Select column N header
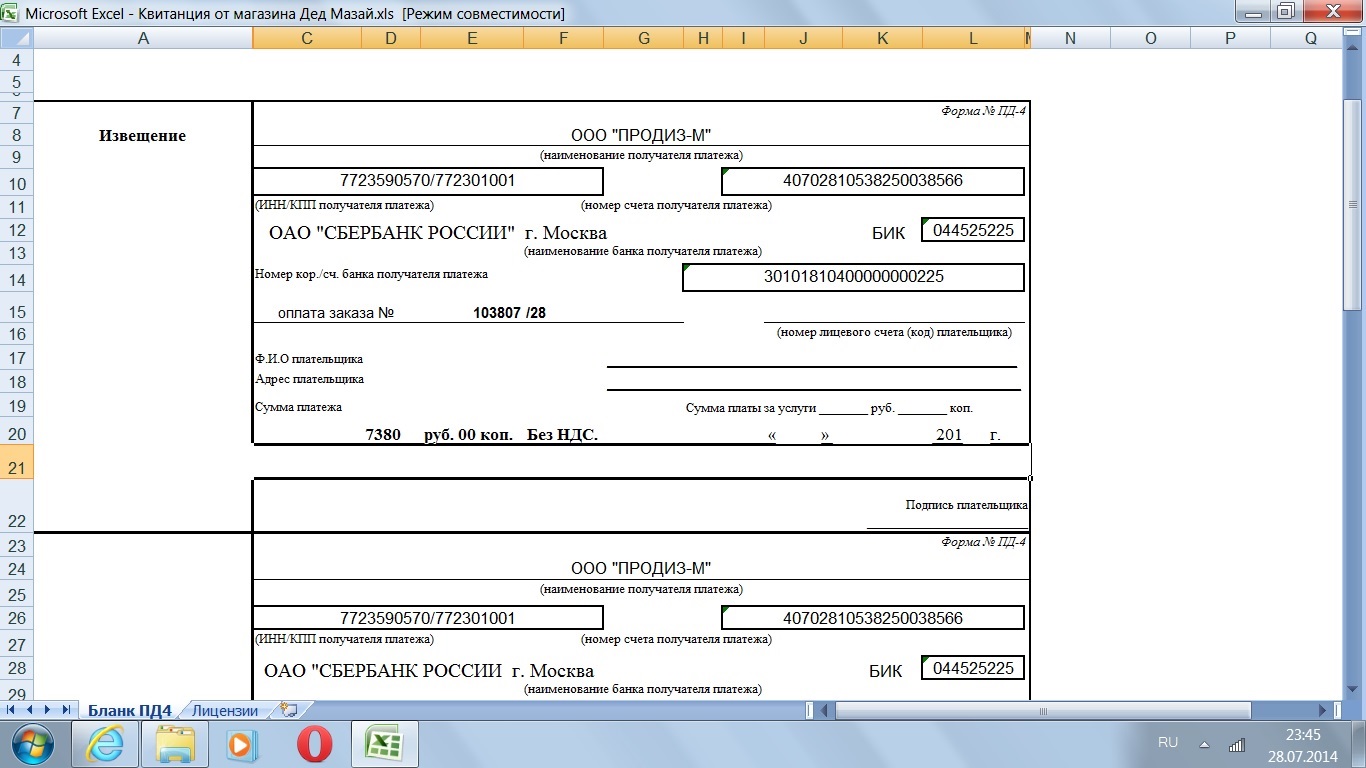The image size is (1366, 768). coord(1070,38)
